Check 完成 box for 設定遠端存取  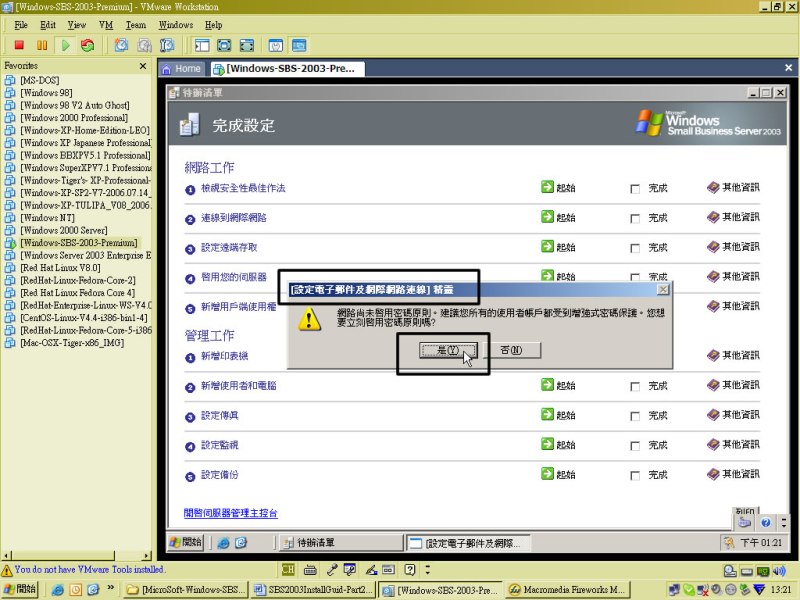click(x=635, y=248)
